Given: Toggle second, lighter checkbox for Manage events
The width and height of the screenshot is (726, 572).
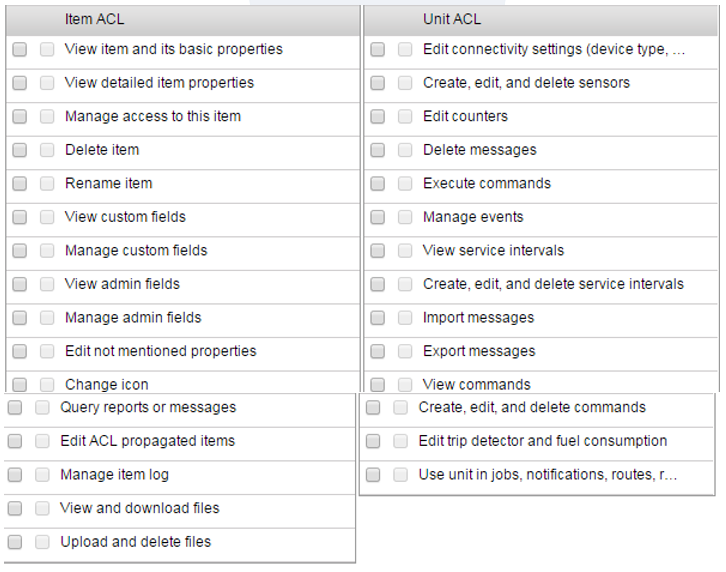Looking at the screenshot, I should 405,217.
